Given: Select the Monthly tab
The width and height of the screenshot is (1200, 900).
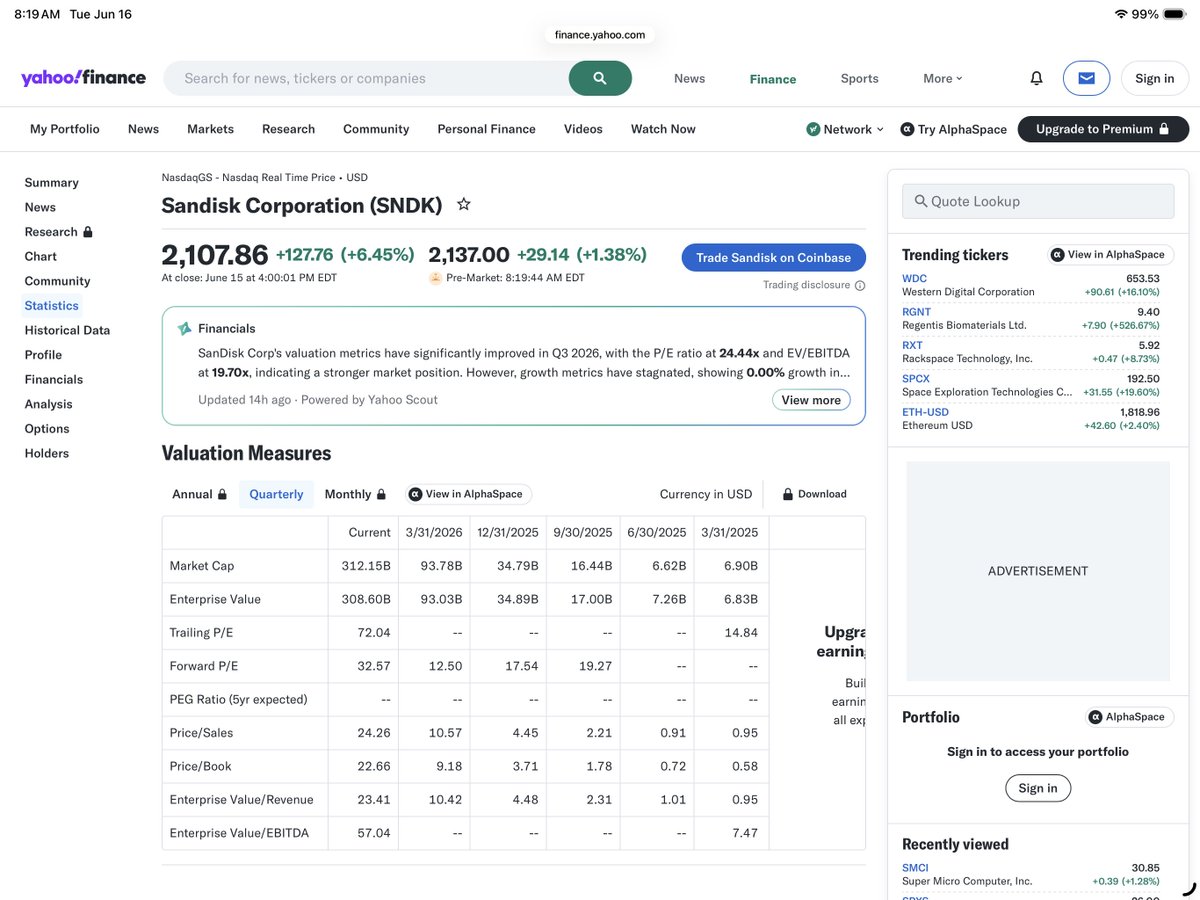Looking at the screenshot, I should tap(355, 494).
